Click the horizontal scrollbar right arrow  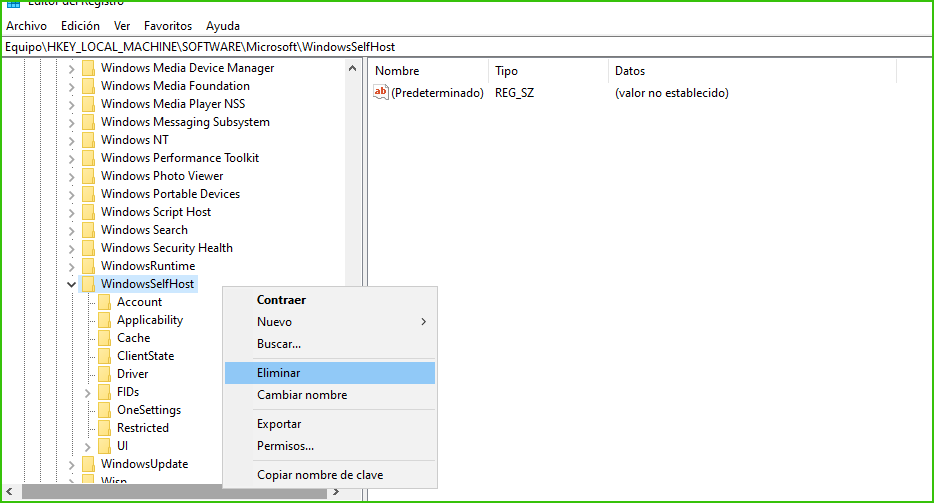tap(336, 492)
